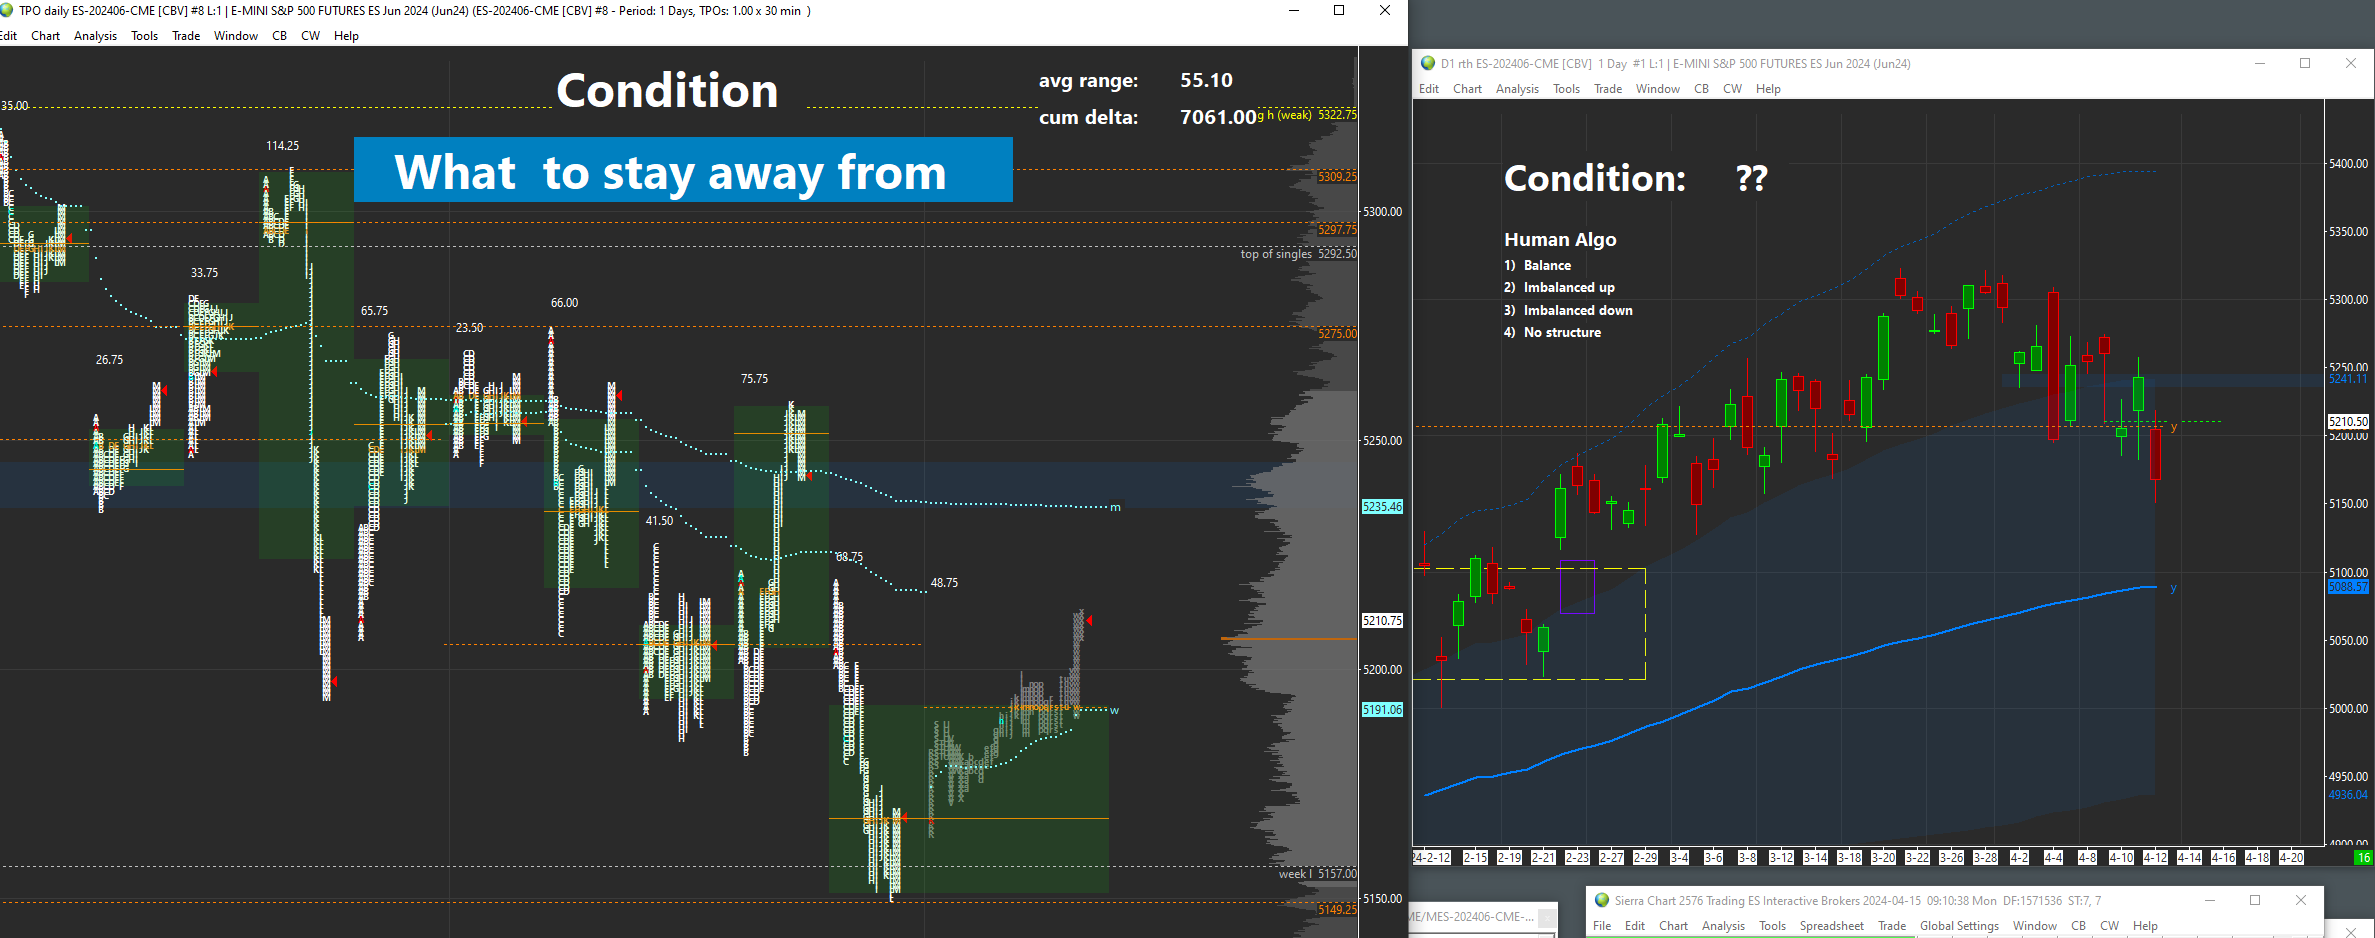Screen dimensions: 2375x938
Task: Open Trade menu in Sierra Chart main window
Action: [x=1892, y=926]
